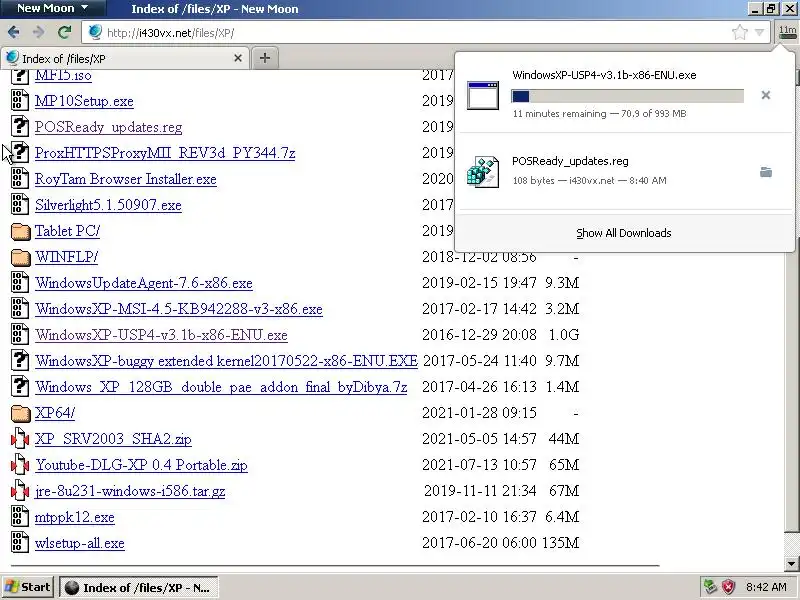
Task: Click the green safely-remove-hardware tray icon
Action: [x=710, y=587]
